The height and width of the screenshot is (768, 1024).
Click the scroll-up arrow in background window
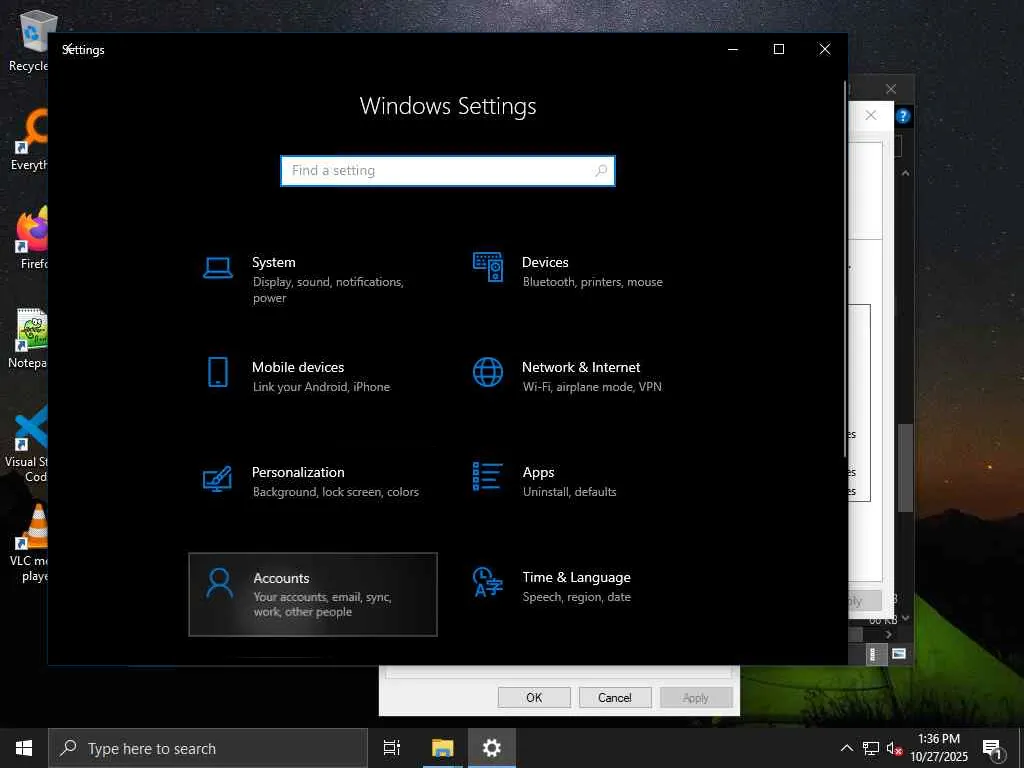point(905,173)
